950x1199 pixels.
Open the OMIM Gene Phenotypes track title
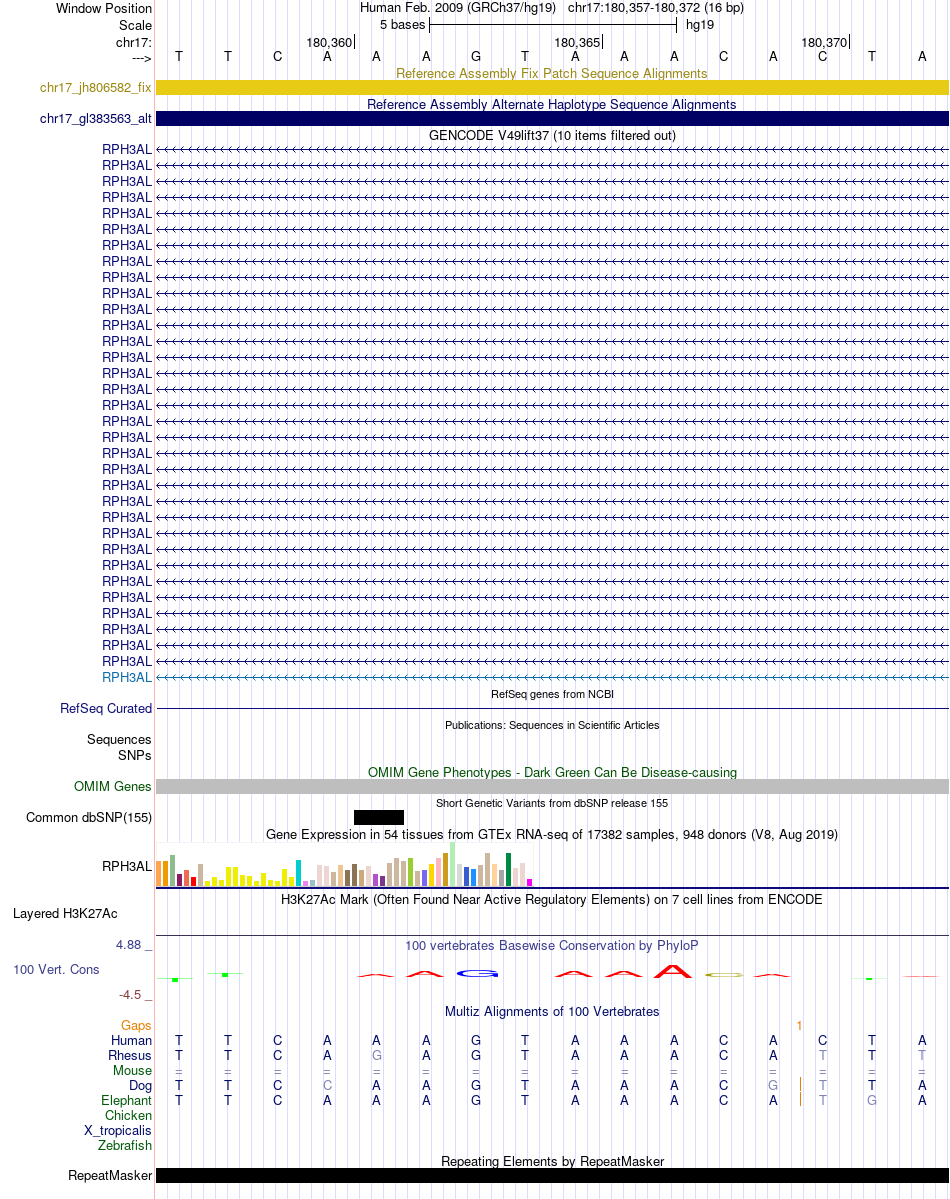click(x=552, y=772)
